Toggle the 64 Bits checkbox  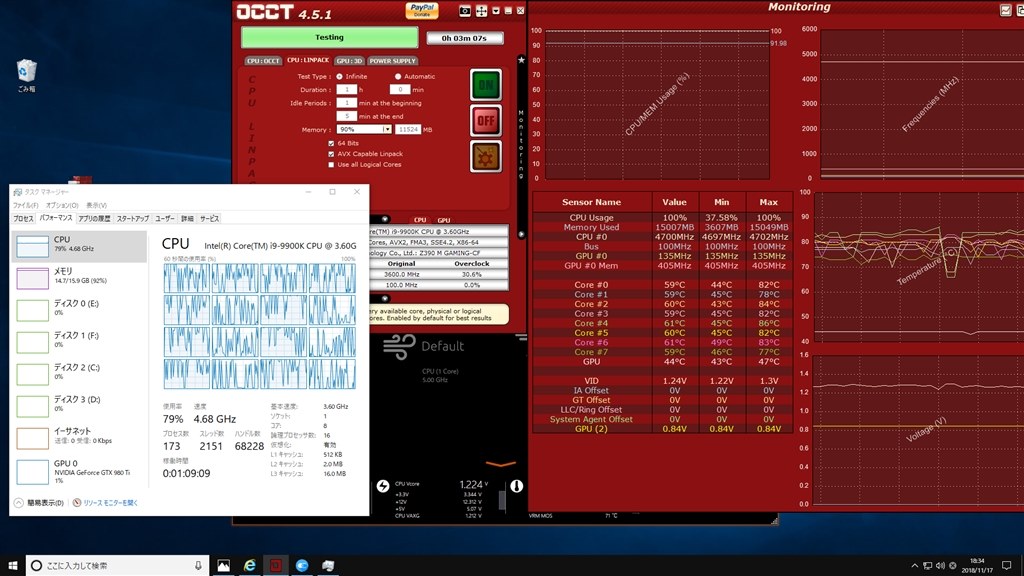click(x=331, y=143)
